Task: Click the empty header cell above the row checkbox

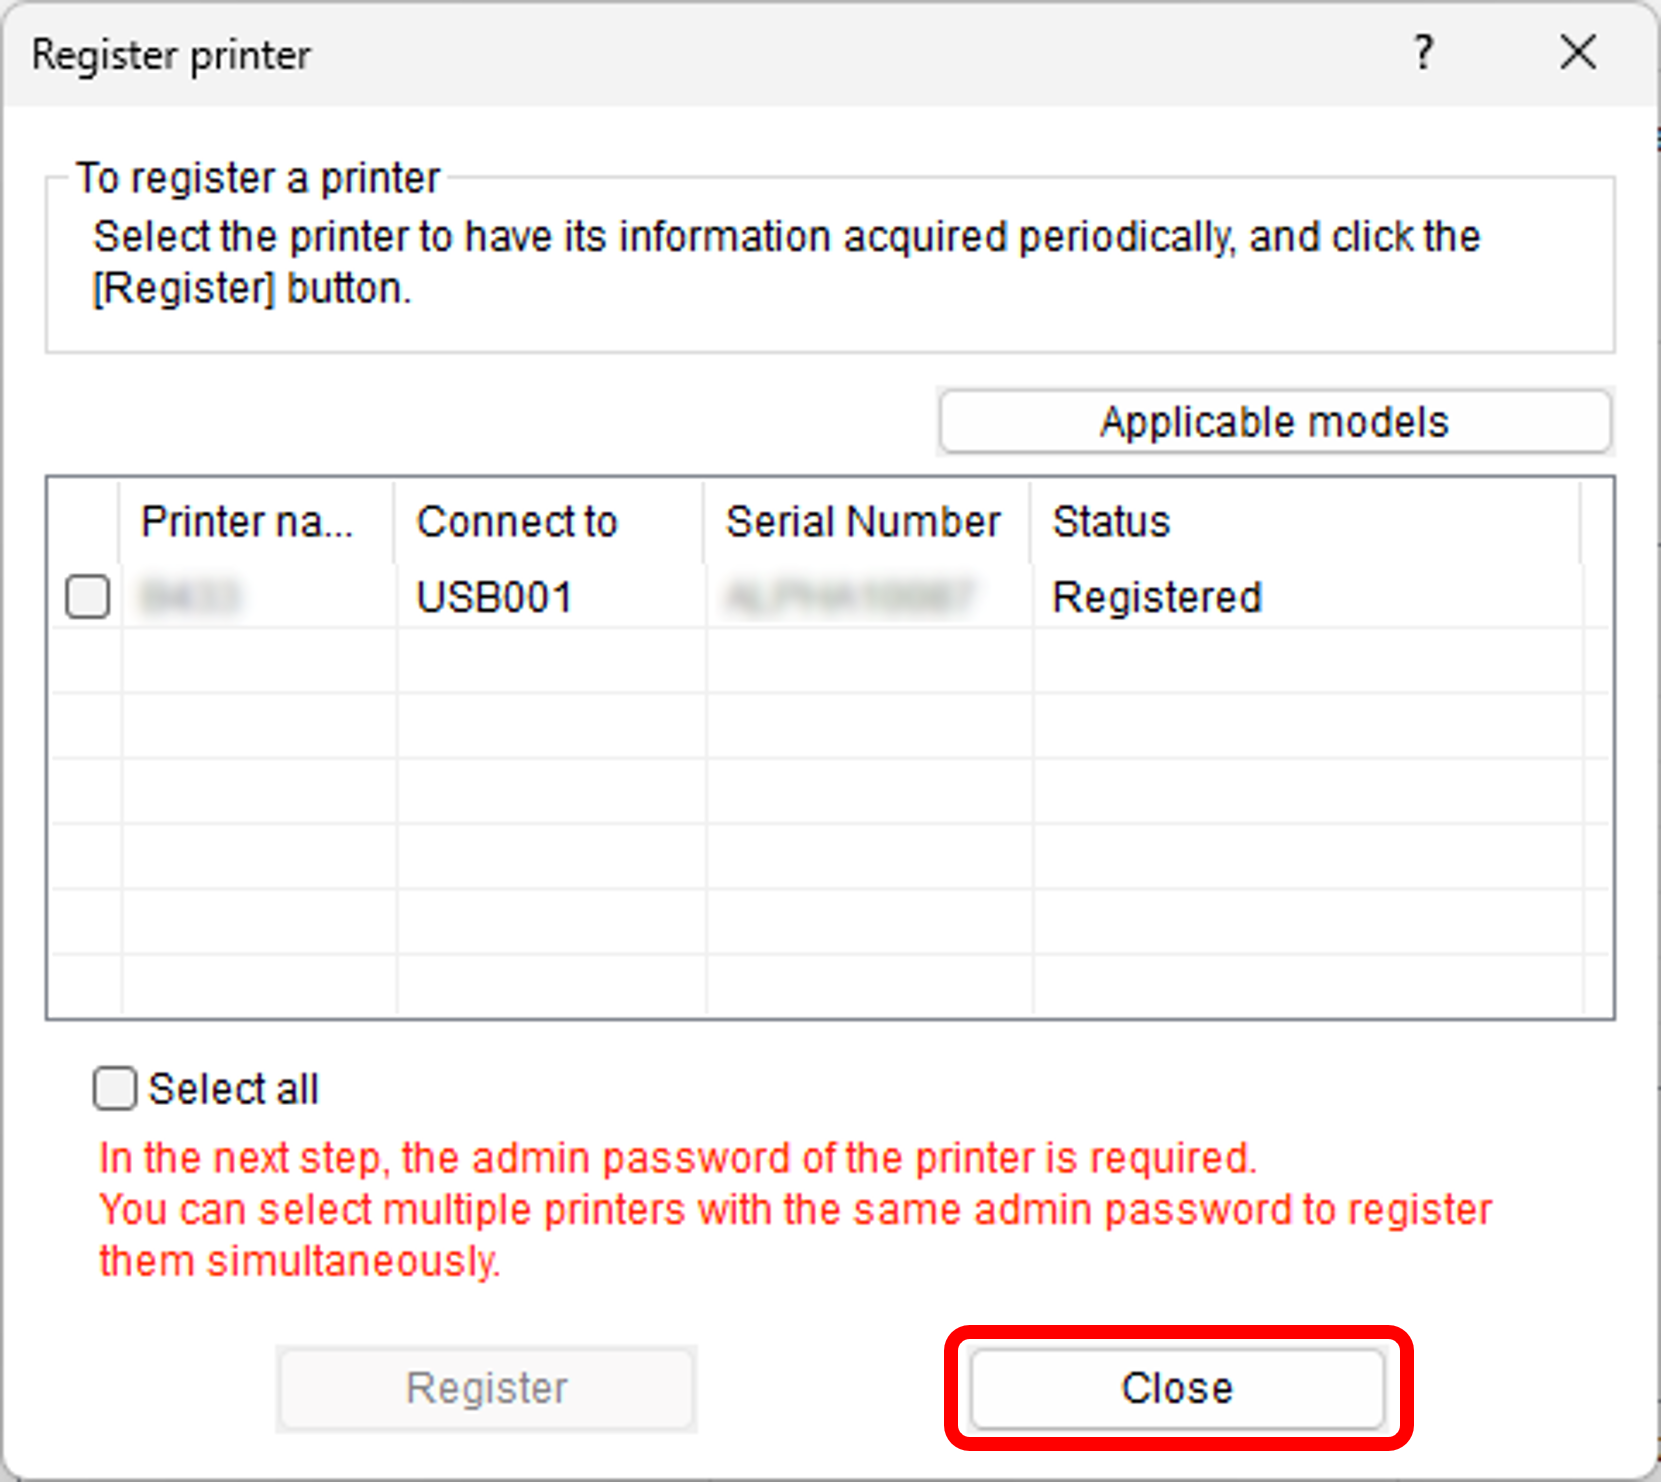Action: [85, 522]
